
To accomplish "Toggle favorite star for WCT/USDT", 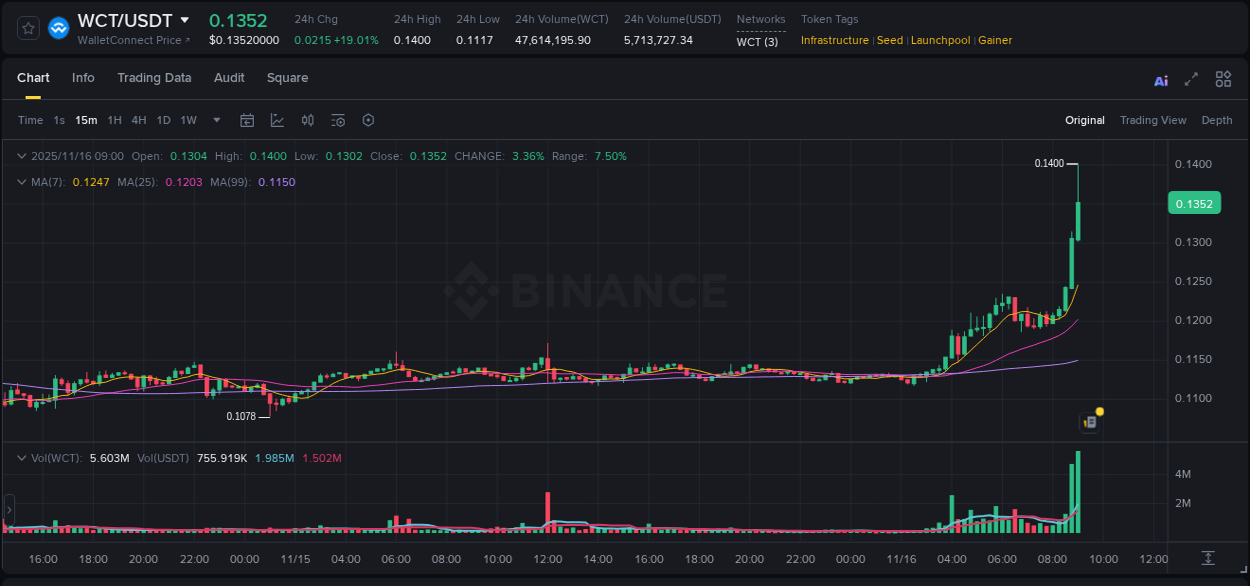I will (27, 27).
